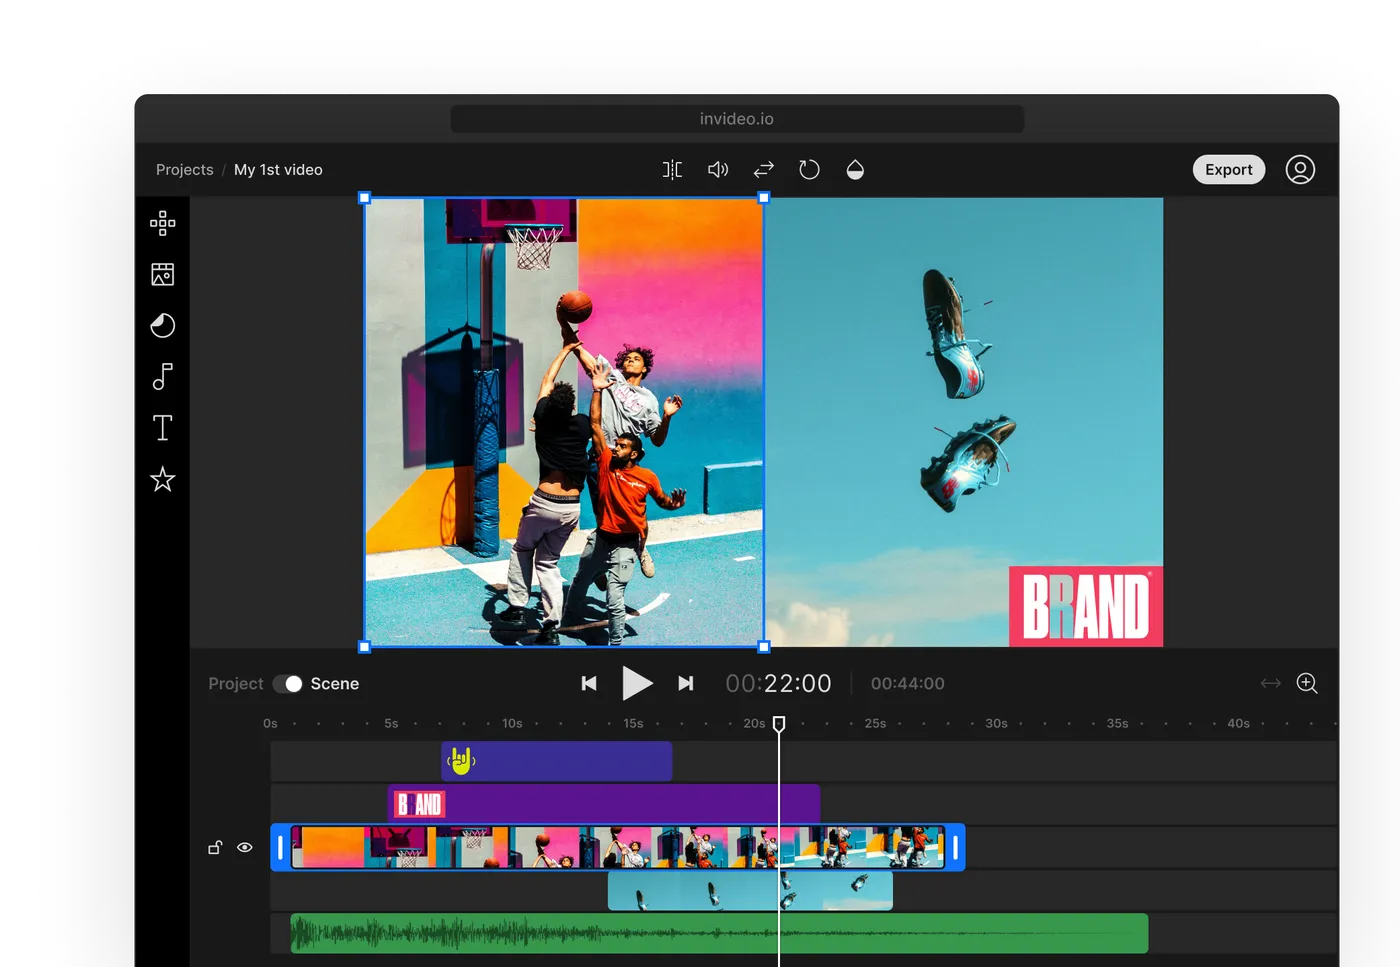
Task: Click the Export button
Action: point(1228,170)
